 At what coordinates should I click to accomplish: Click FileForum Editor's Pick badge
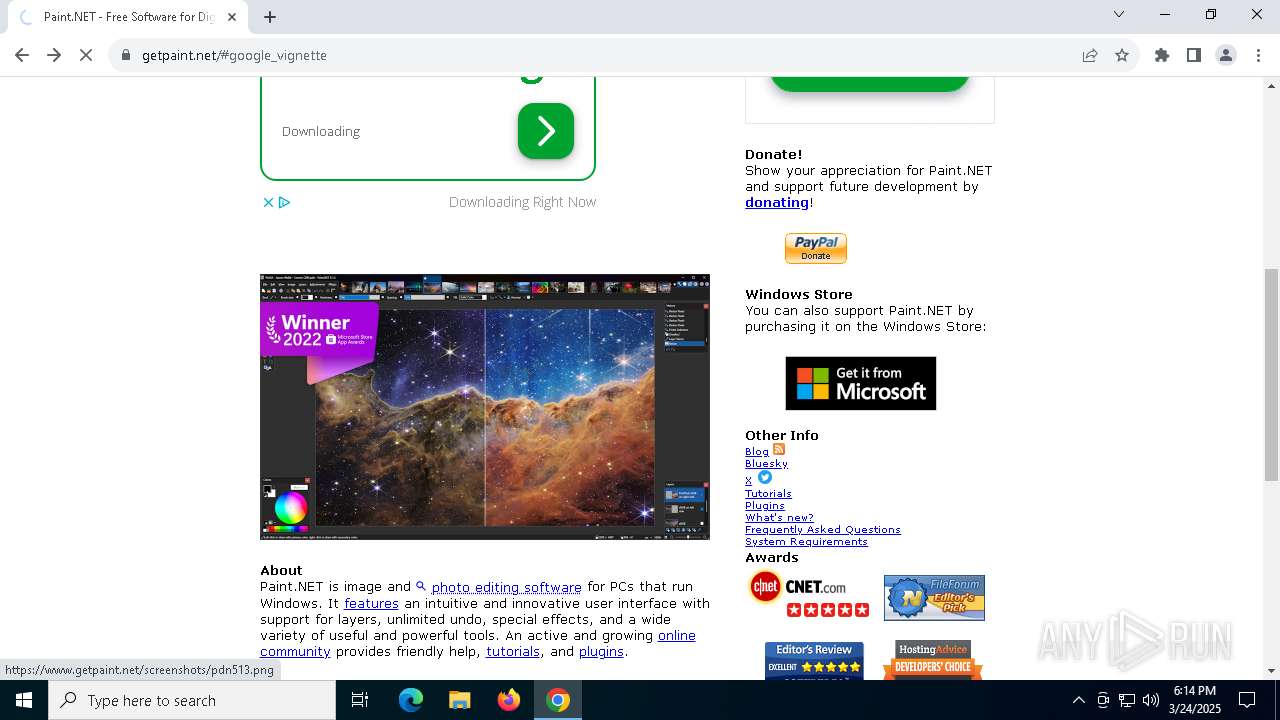[934, 597]
